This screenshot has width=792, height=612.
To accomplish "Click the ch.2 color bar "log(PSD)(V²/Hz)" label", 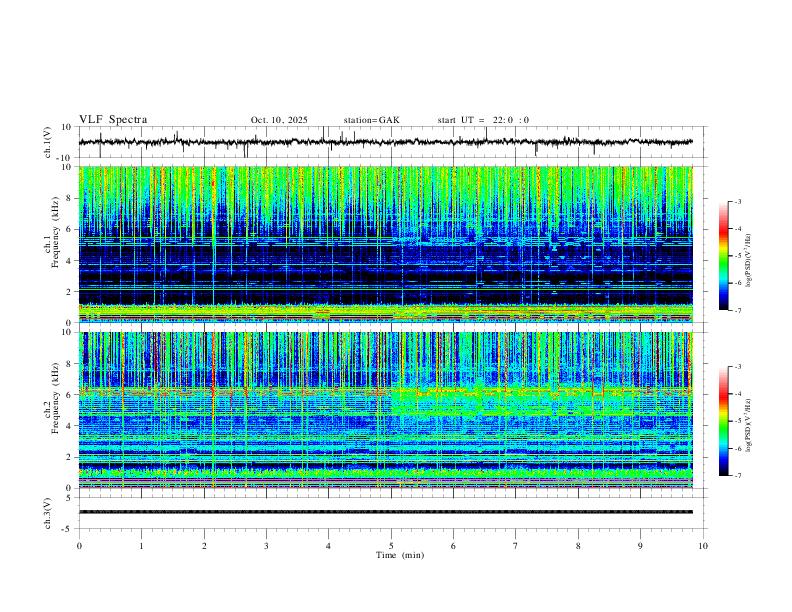I will pos(749,426).
